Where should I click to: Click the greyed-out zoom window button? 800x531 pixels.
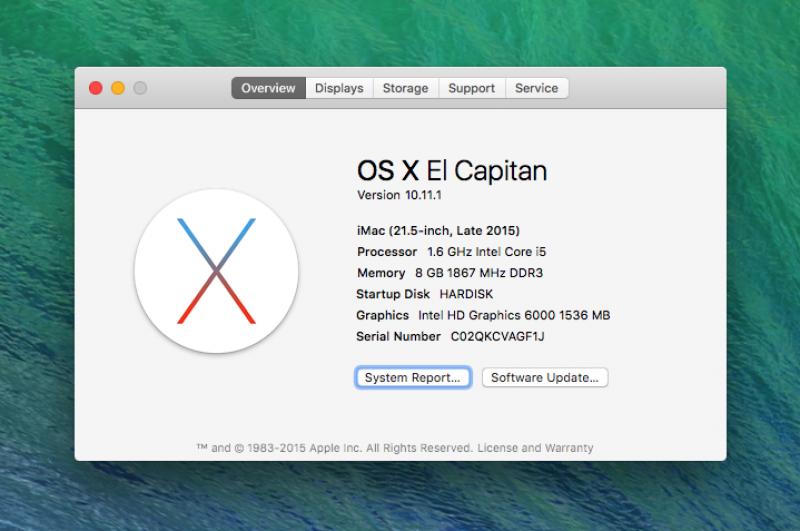(140, 88)
